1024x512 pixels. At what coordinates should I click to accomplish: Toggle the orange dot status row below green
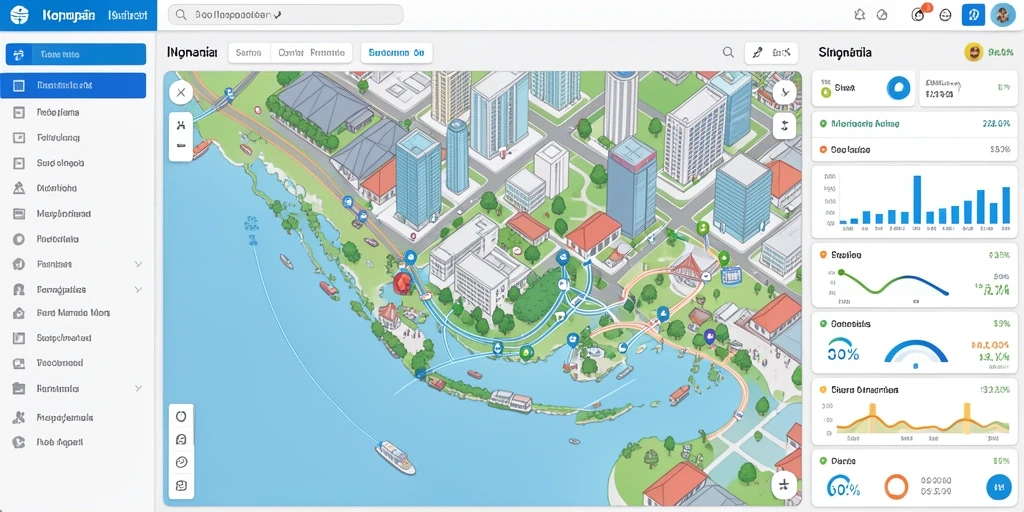912,150
